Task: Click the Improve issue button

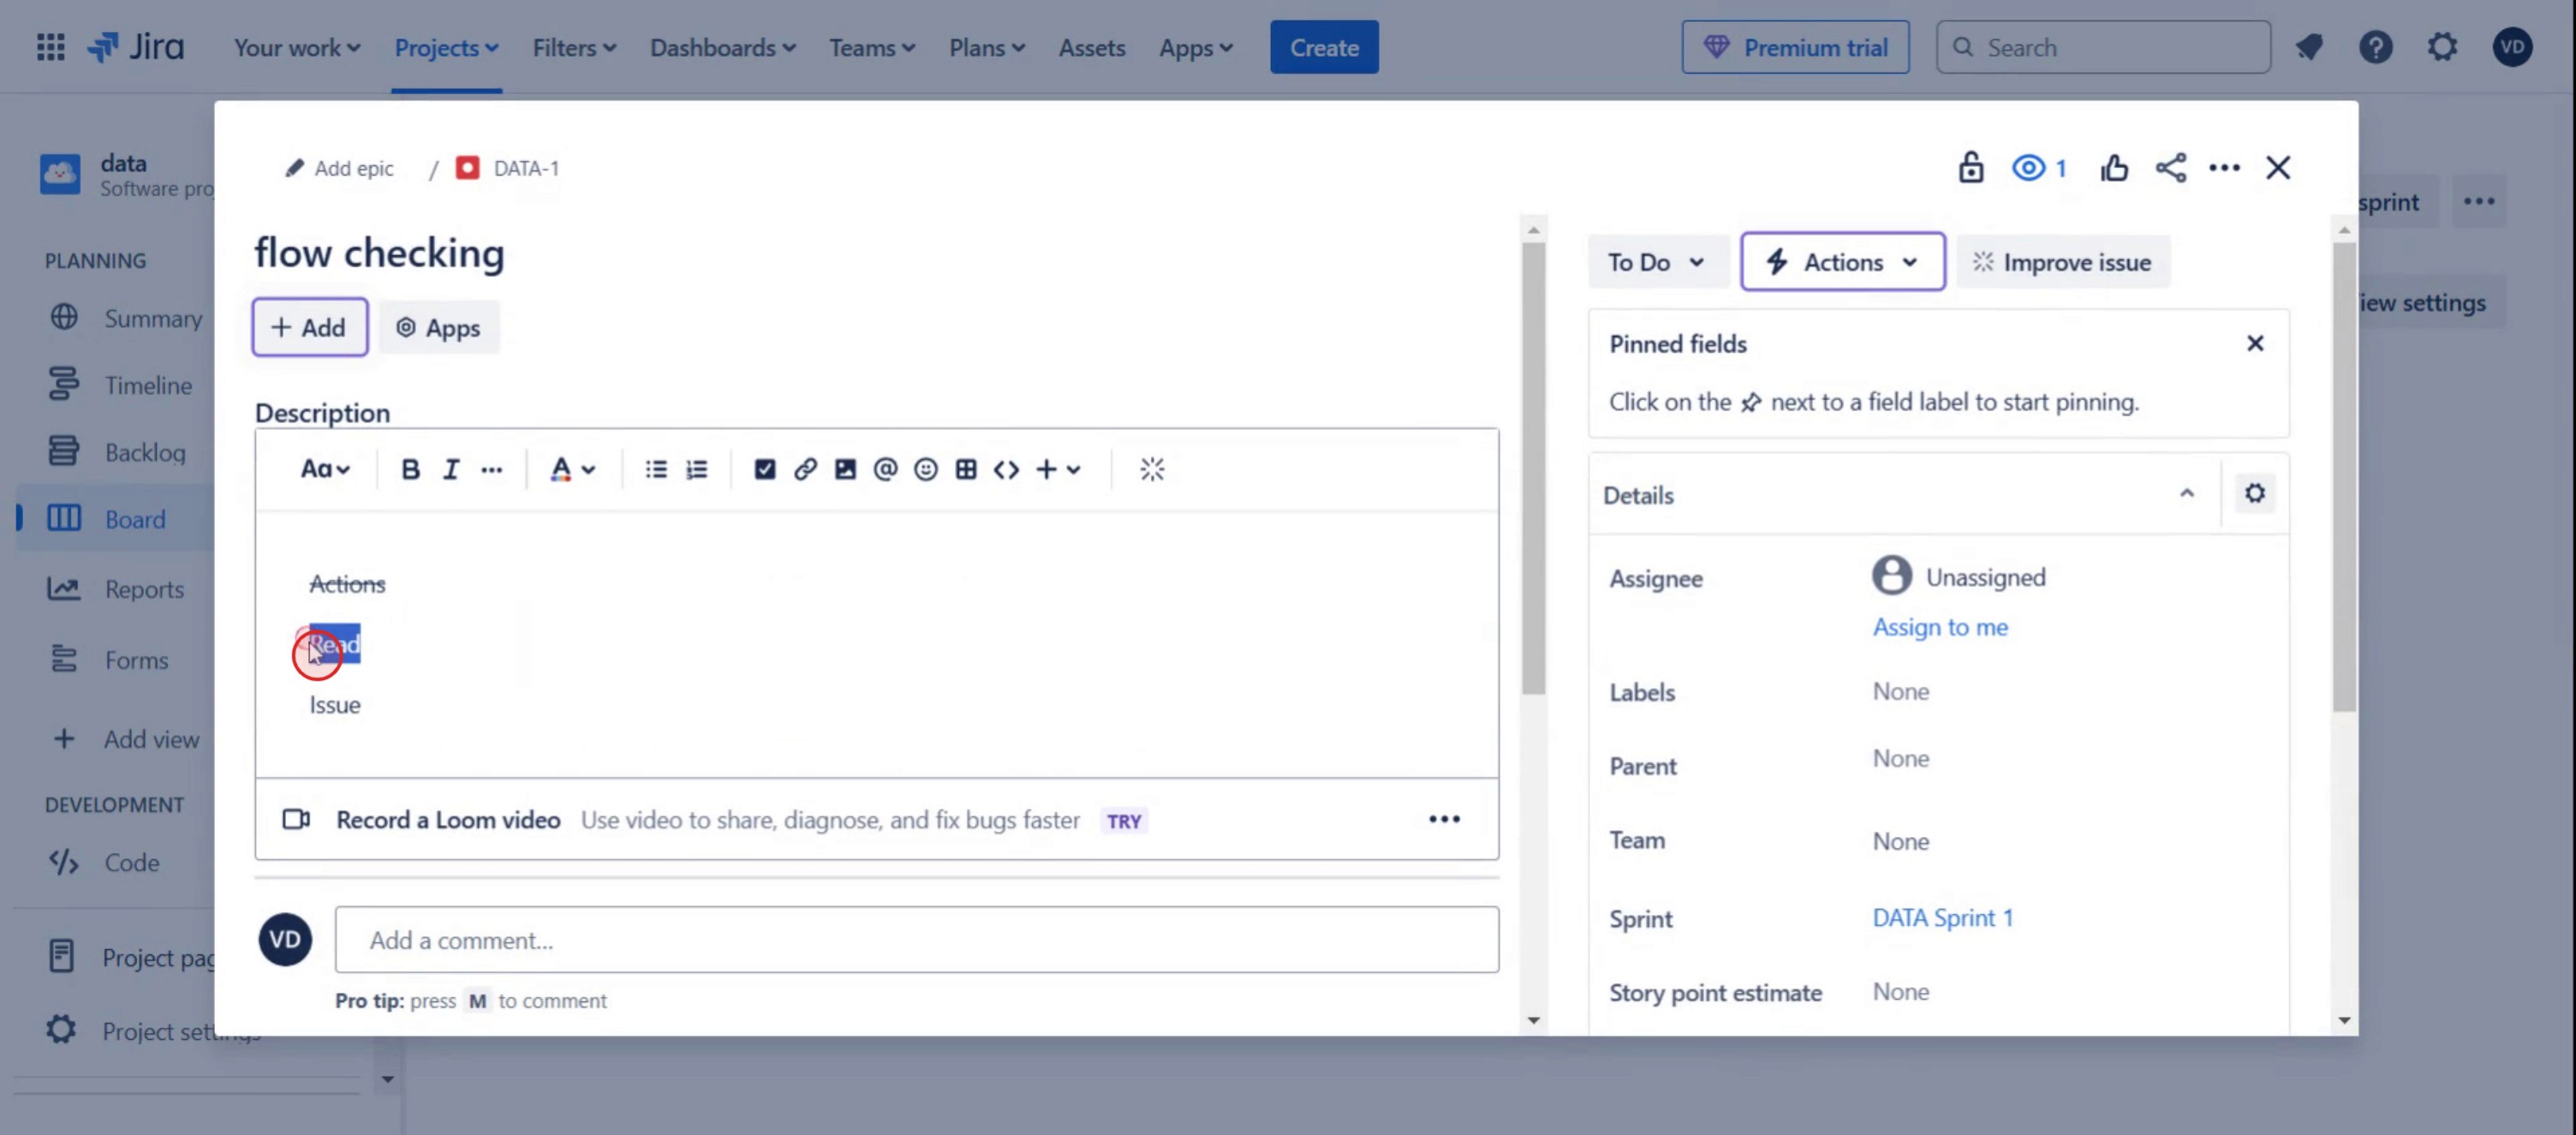Action: tap(2062, 262)
